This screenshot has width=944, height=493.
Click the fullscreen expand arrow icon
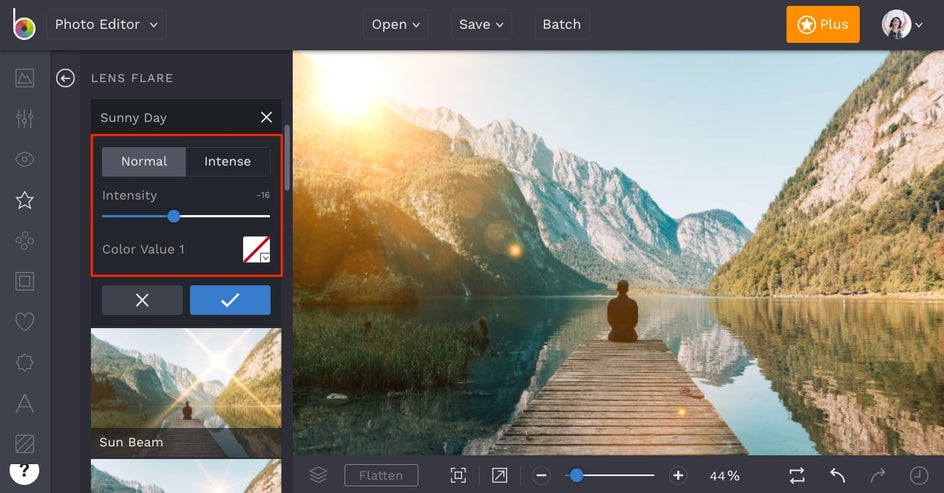[x=499, y=476]
